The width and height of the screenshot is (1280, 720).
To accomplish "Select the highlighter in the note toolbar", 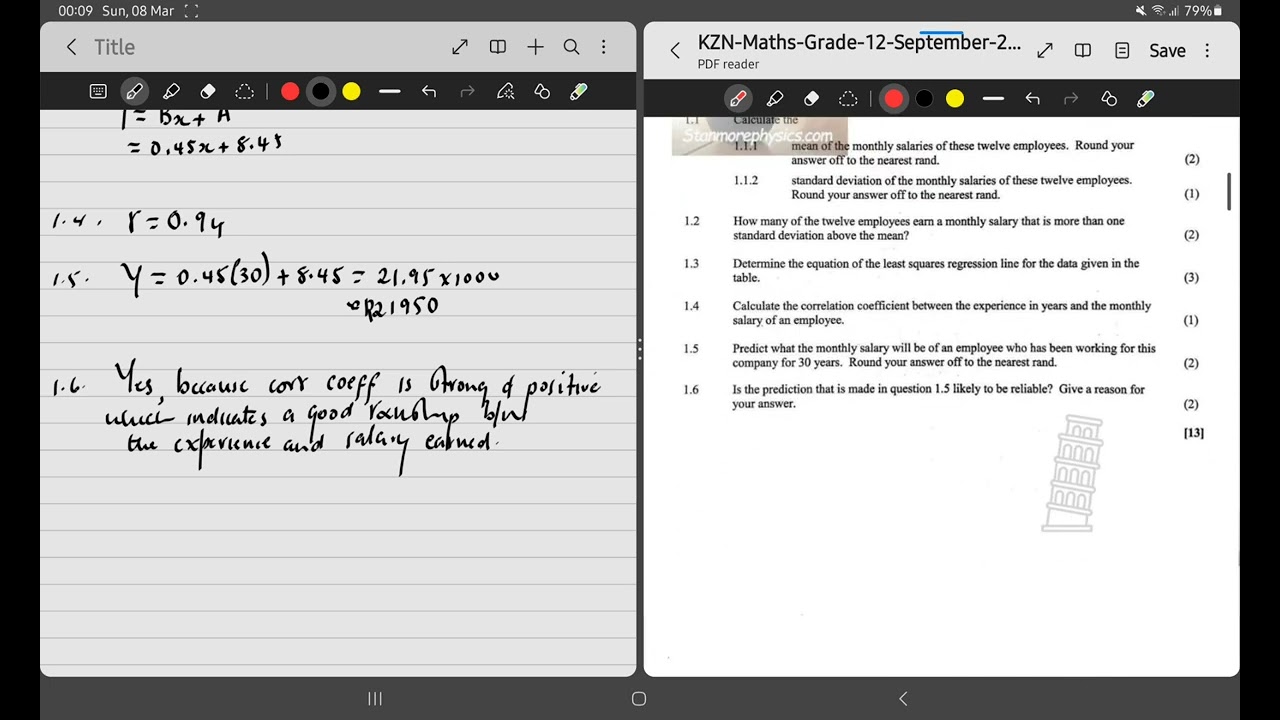I will pyautogui.click(x=171, y=91).
